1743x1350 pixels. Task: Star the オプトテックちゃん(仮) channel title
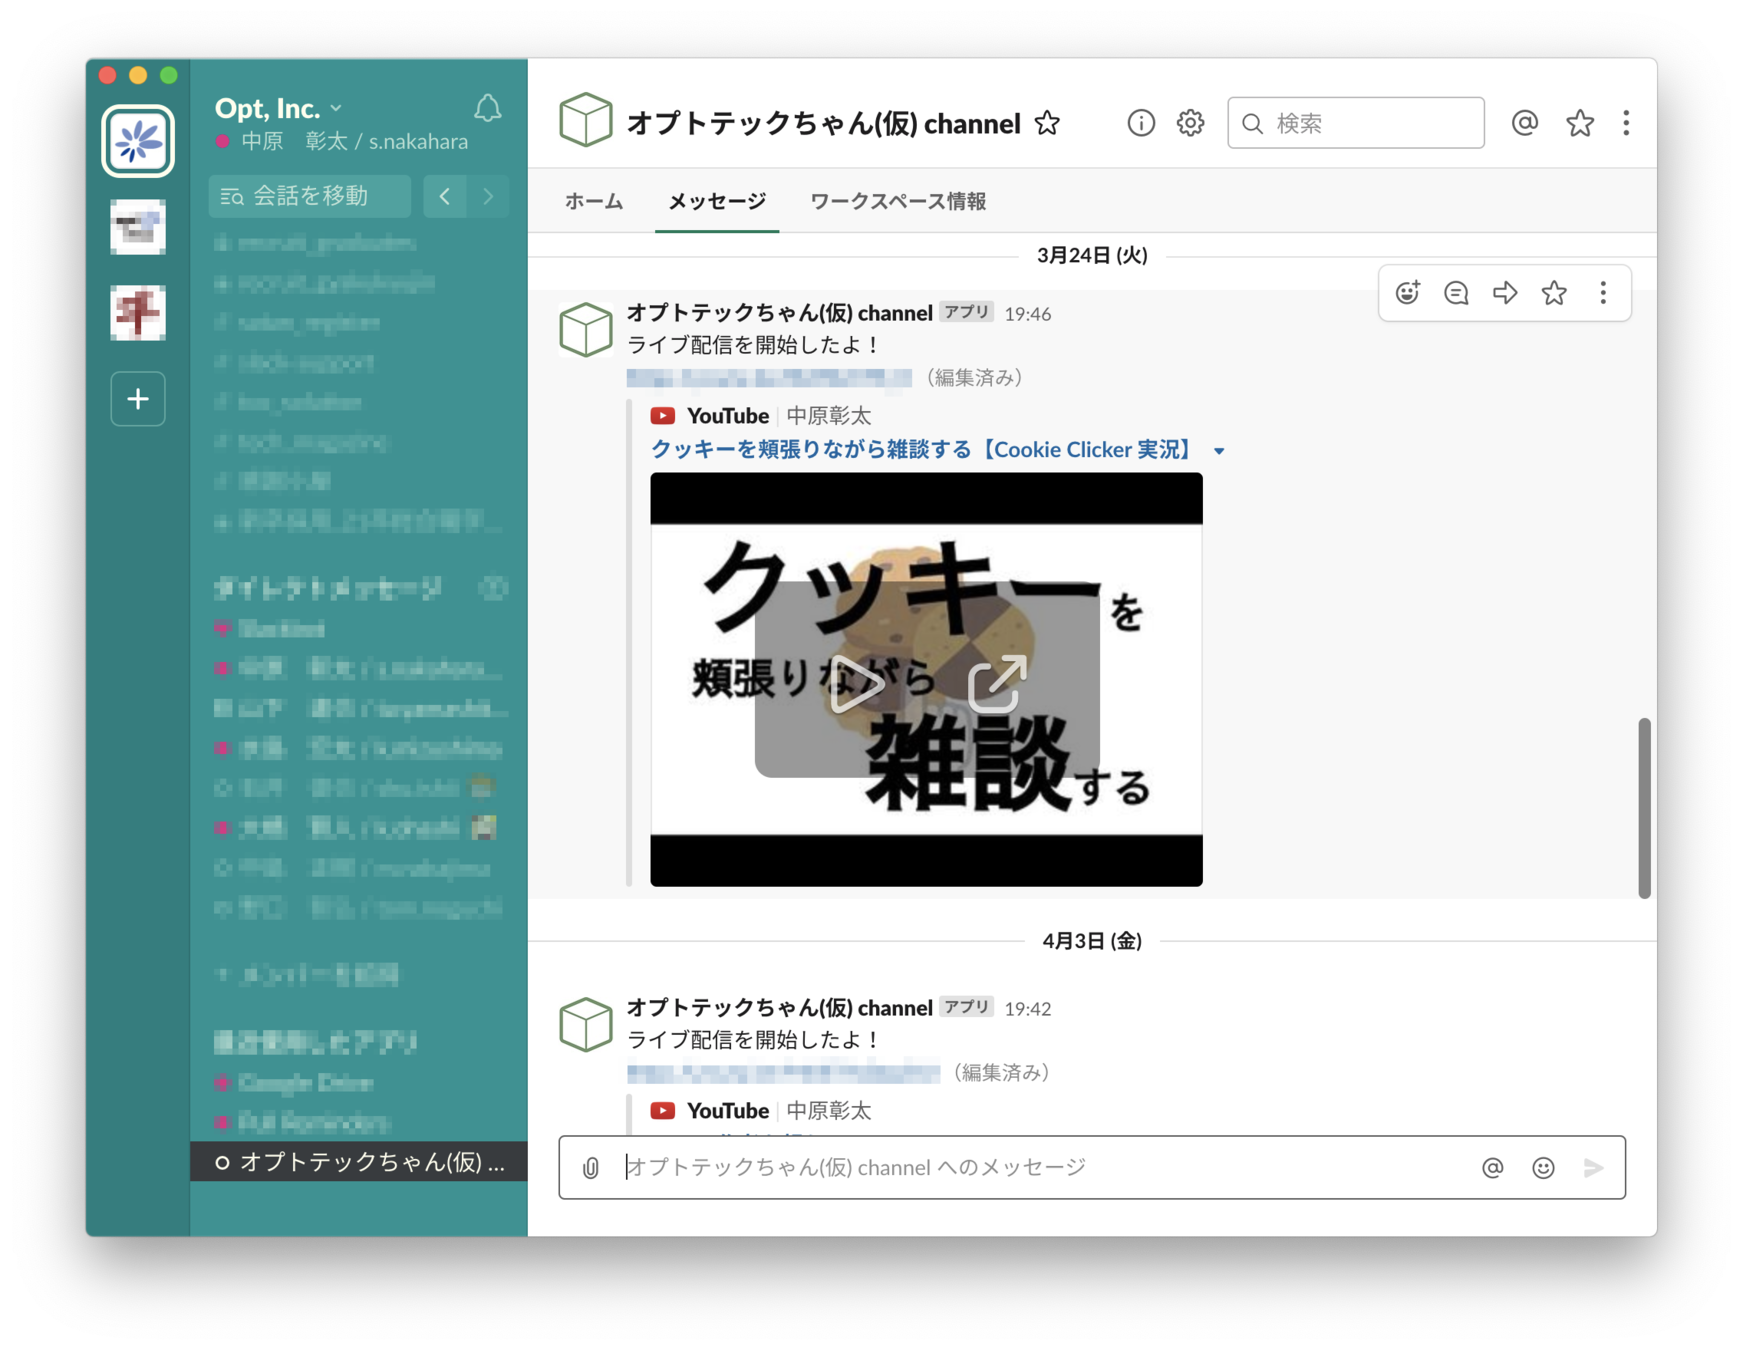pos(1047,123)
